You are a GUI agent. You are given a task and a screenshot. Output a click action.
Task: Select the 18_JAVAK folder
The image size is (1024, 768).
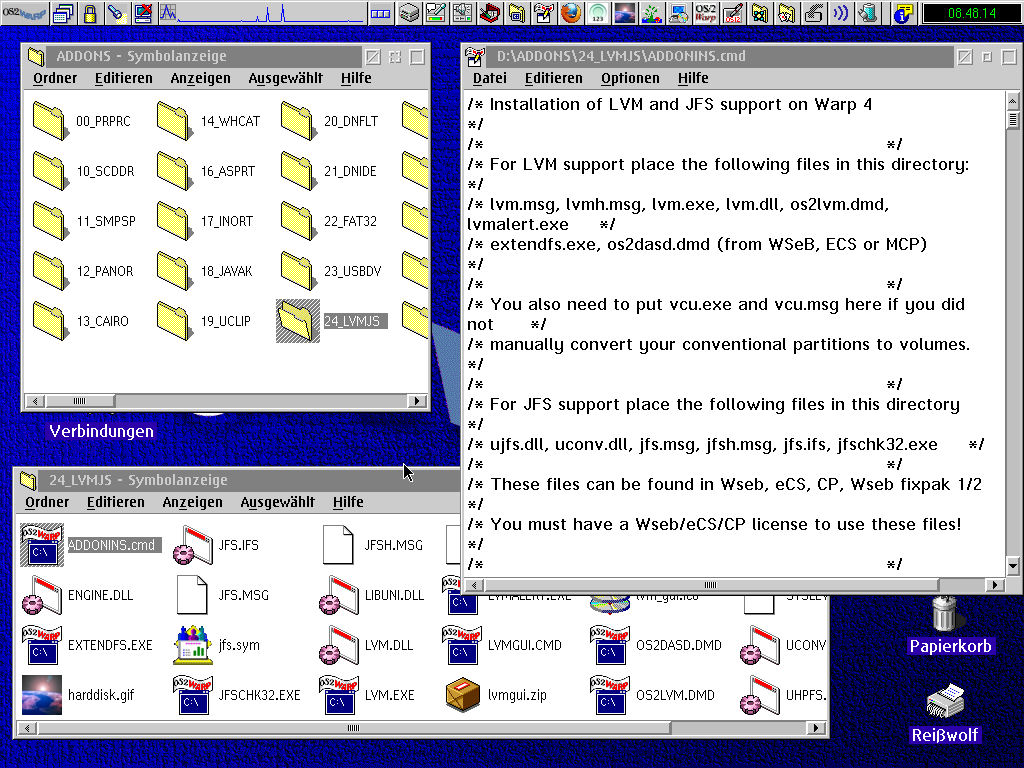(x=174, y=271)
